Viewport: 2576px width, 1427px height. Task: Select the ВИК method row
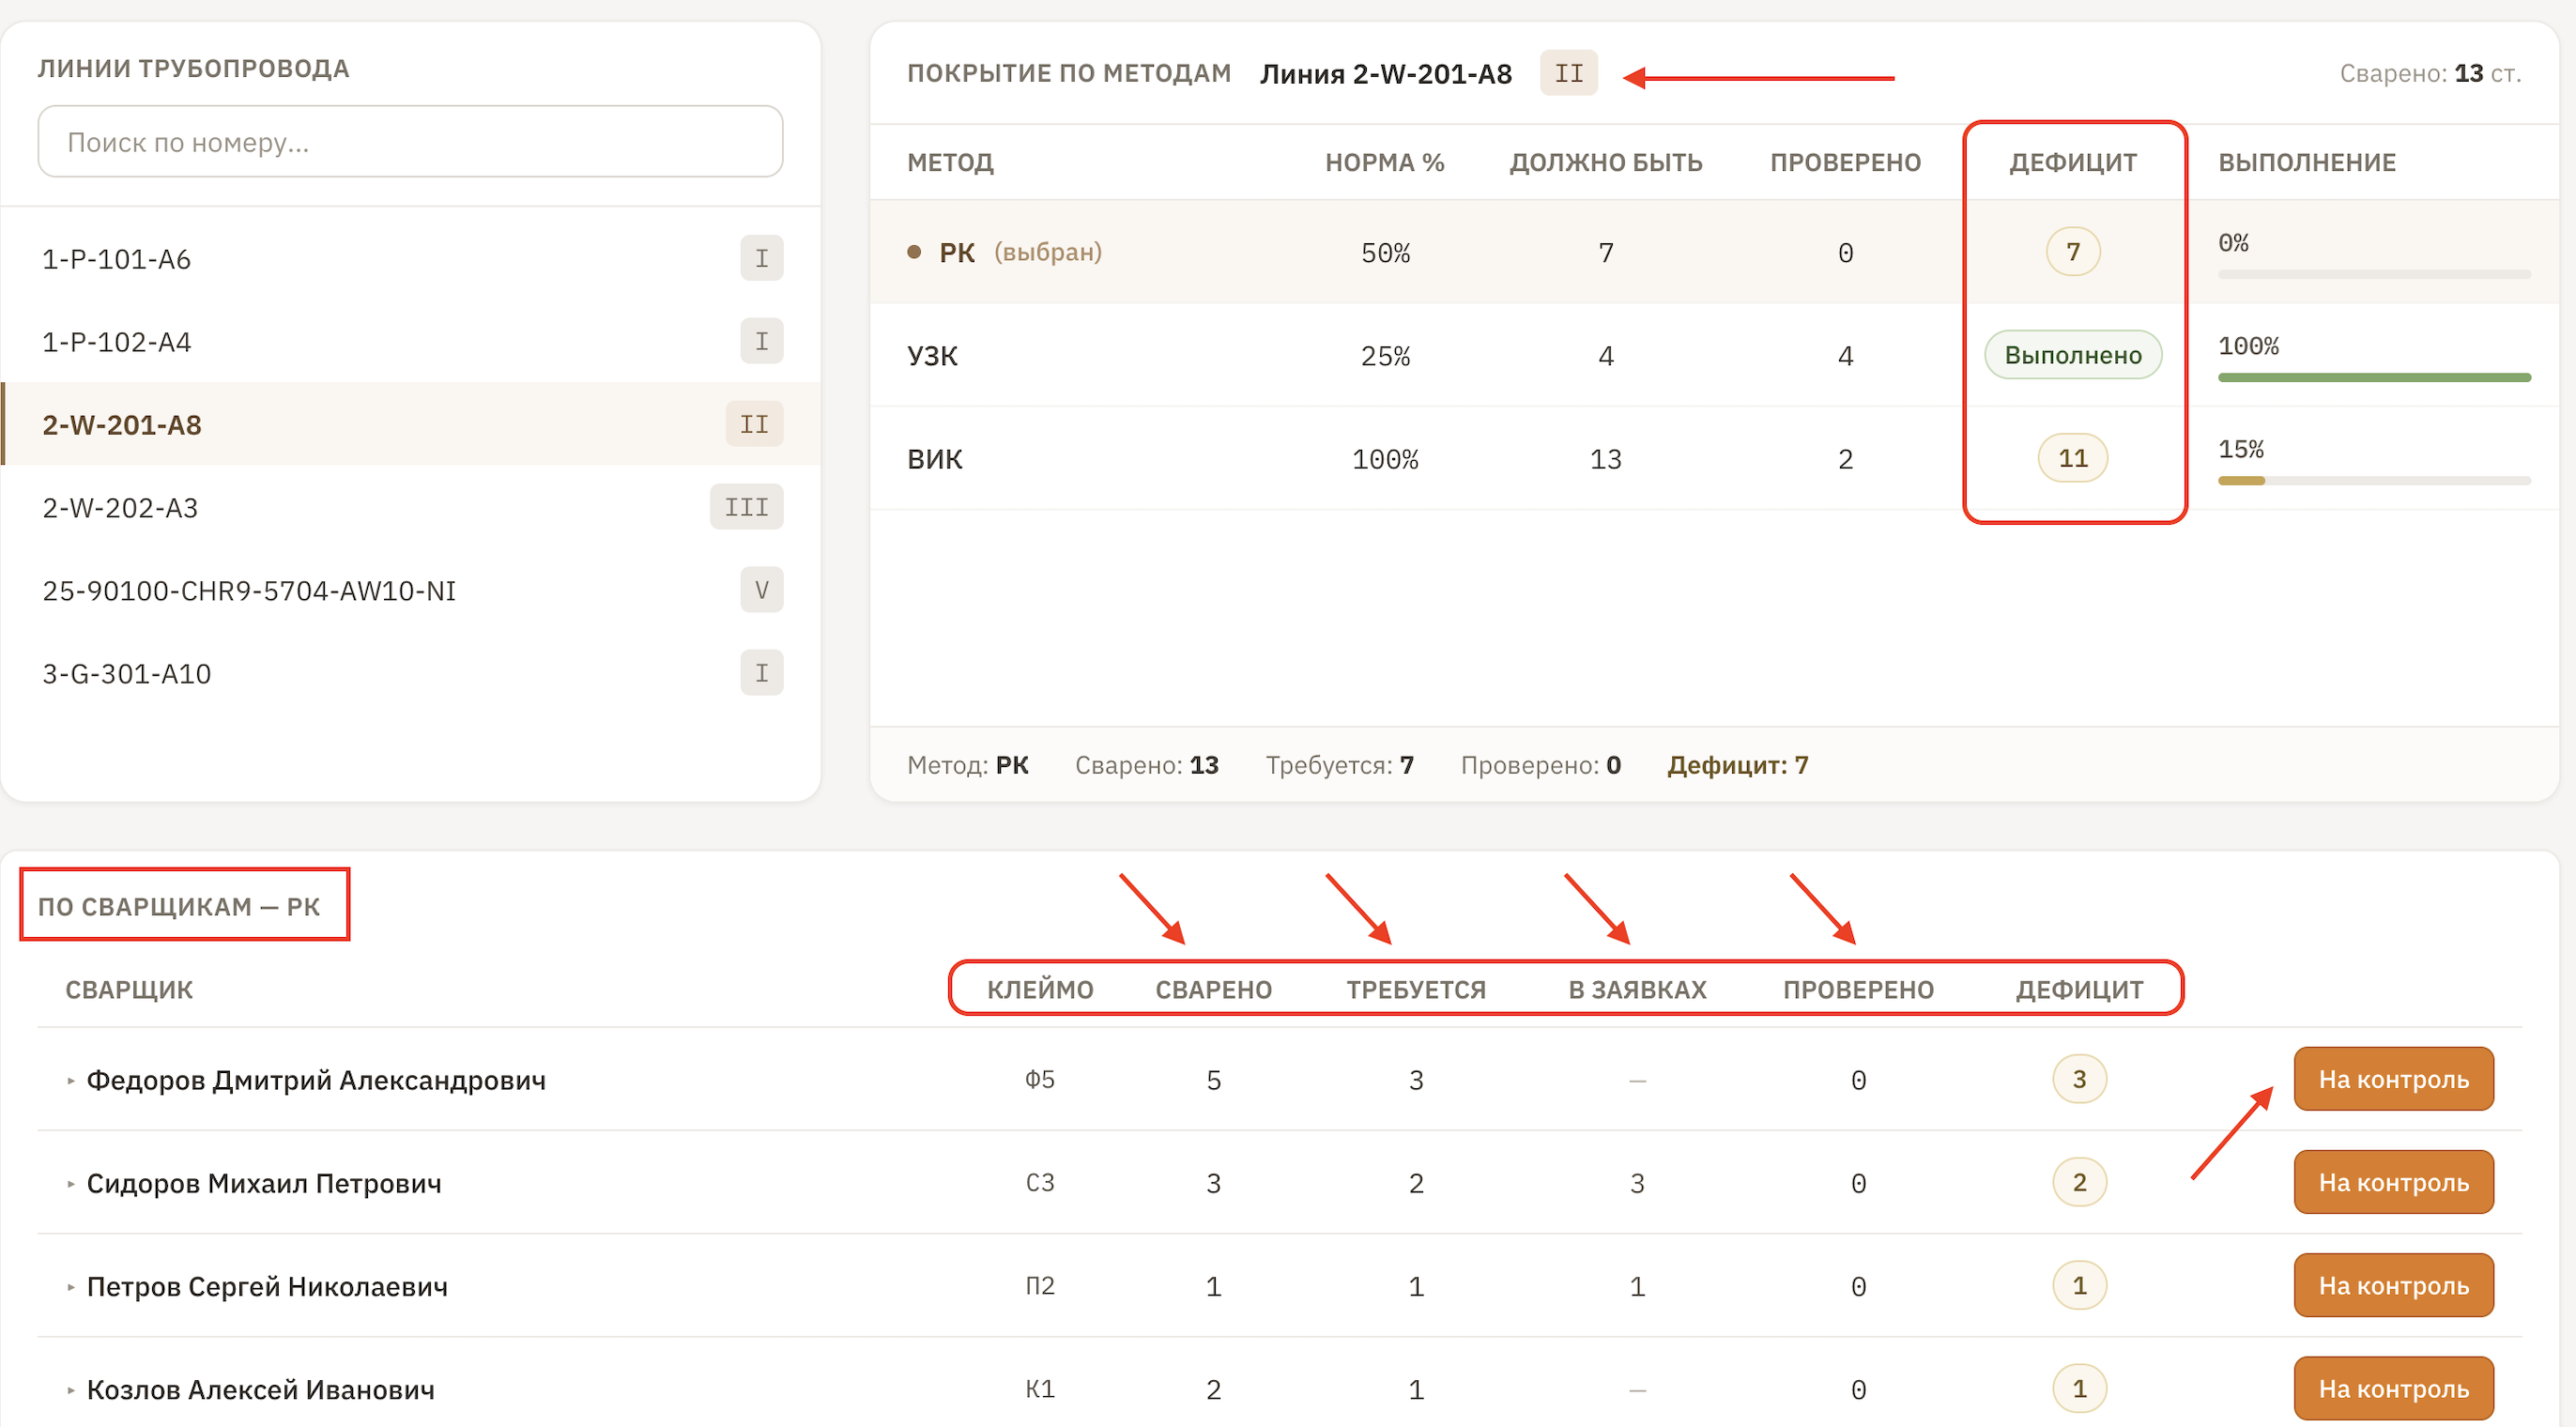click(1714, 459)
